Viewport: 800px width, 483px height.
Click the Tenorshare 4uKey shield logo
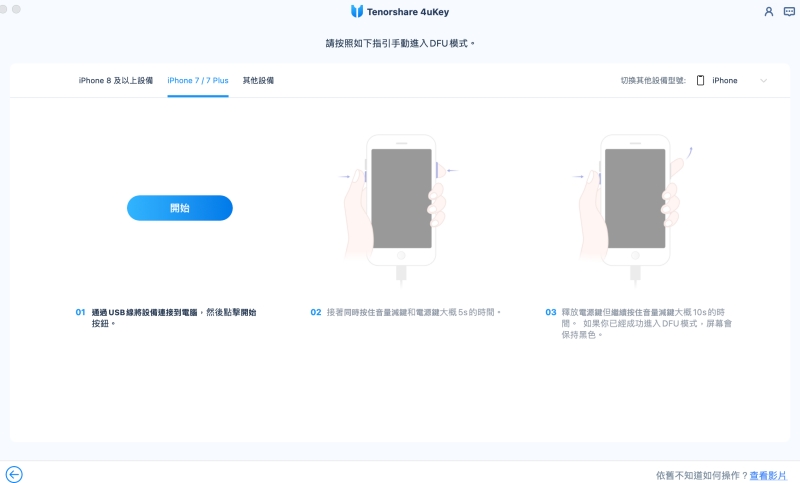point(357,11)
